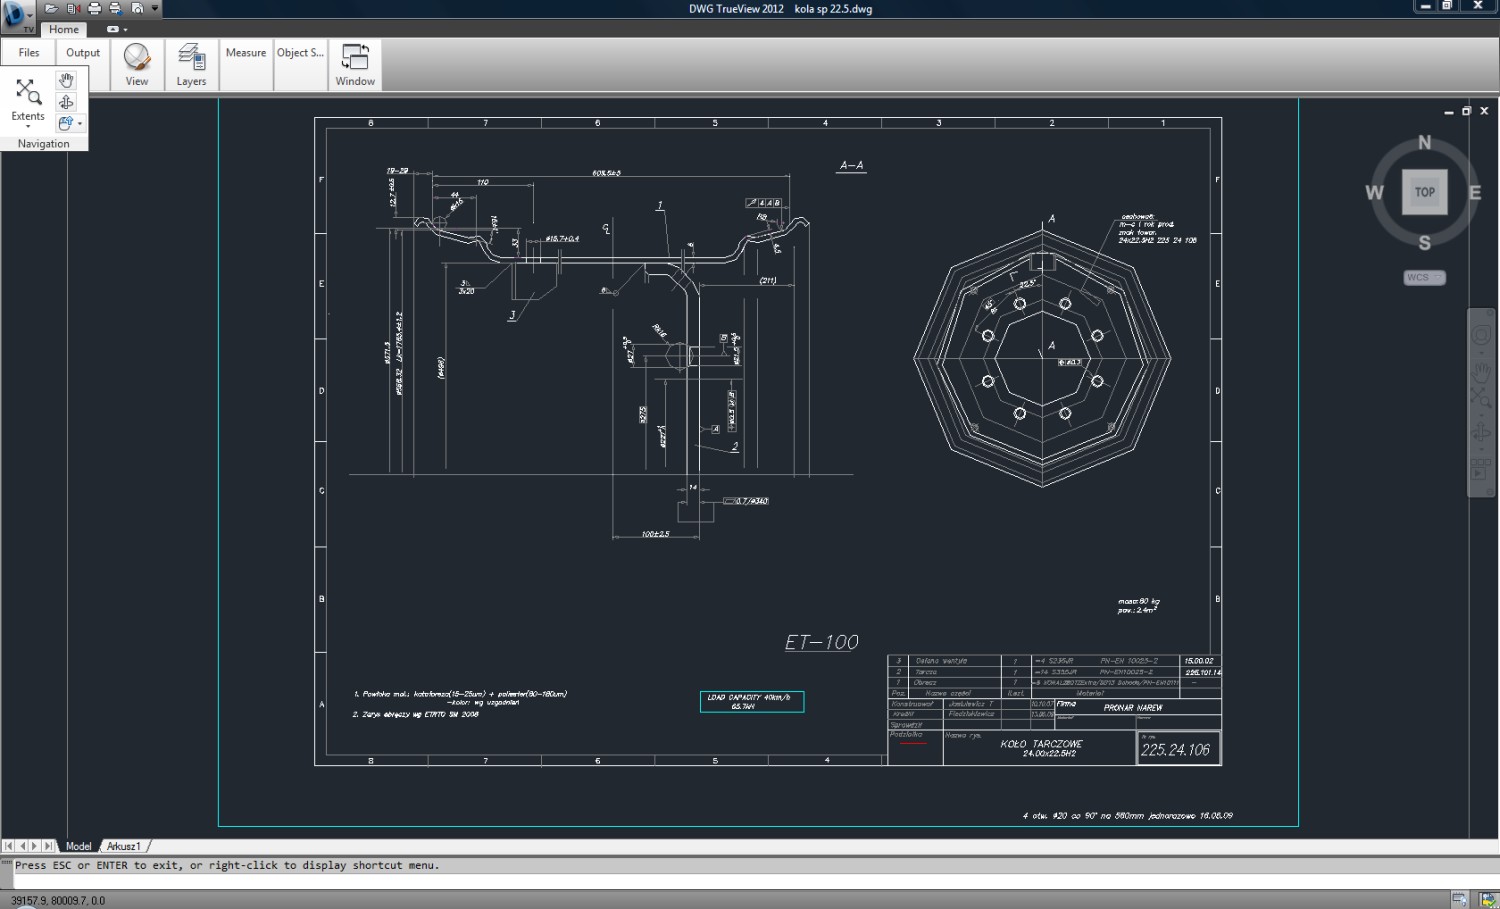Open ribbon minimize options dropdown arrow
The image size is (1500, 909).
pyautogui.click(x=126, y=29)
